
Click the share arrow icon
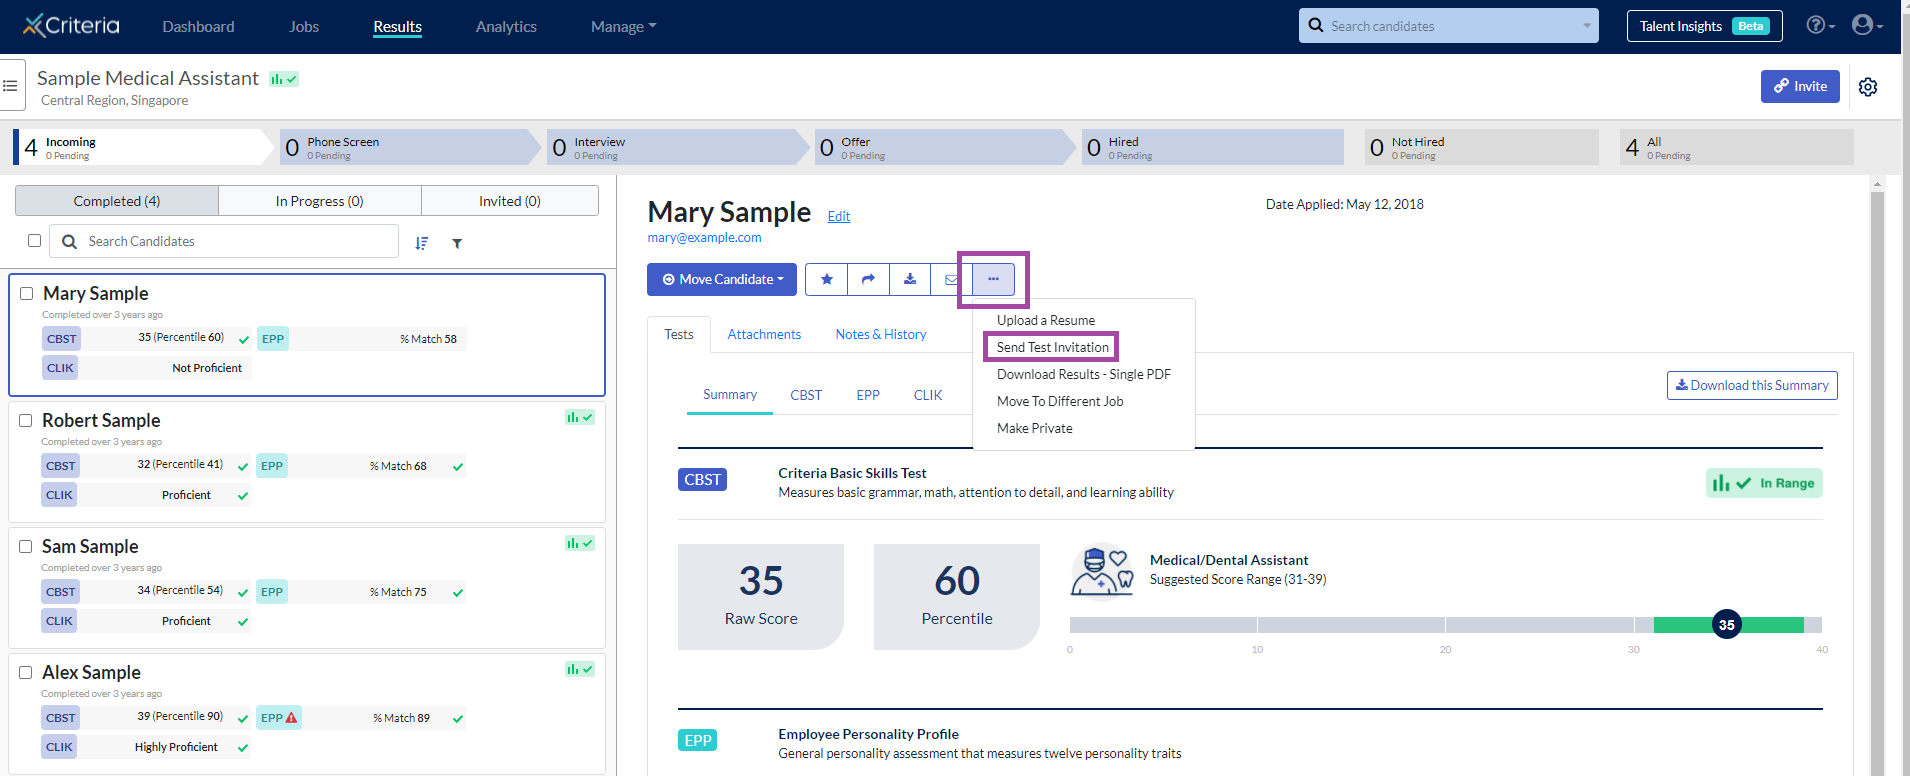(x=868, y=279)
